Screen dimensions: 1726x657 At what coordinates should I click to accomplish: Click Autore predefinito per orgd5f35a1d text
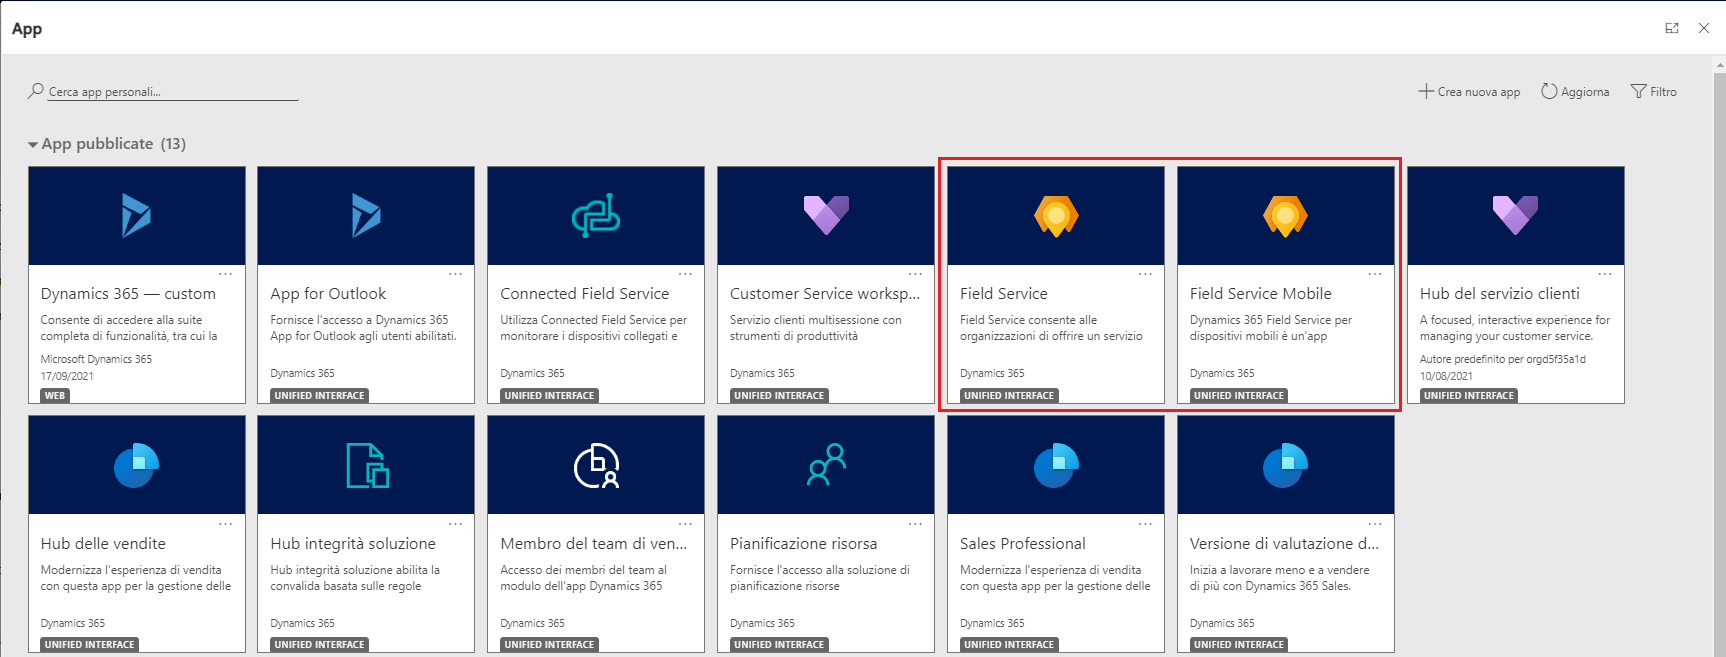tap(1503, 359)
